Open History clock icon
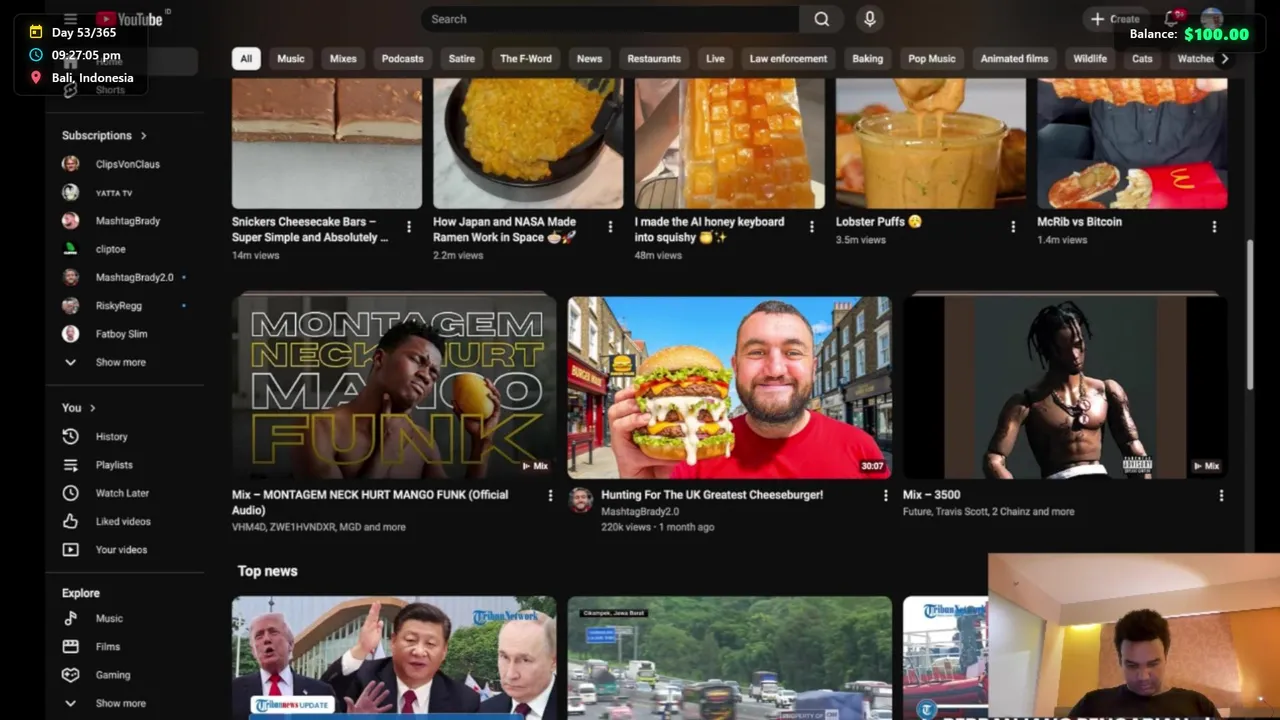This screenshot has height=720, width=1280. point(70,436)
